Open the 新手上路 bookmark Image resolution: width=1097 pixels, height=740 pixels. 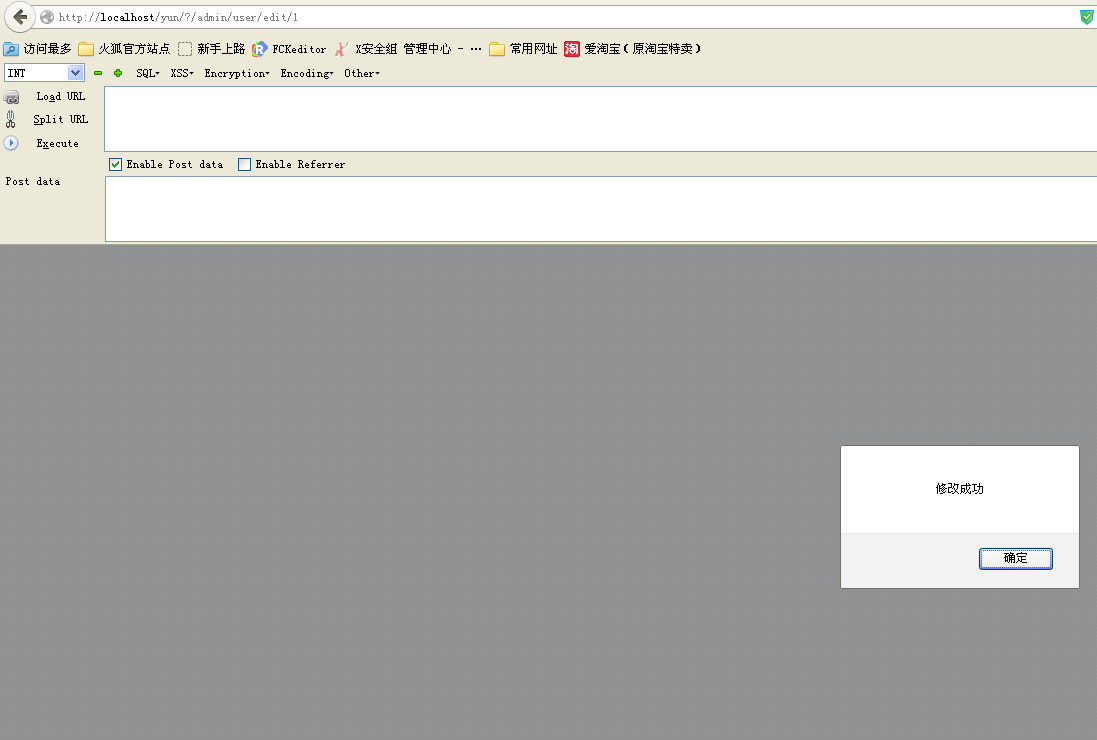[x=211, y=49]
